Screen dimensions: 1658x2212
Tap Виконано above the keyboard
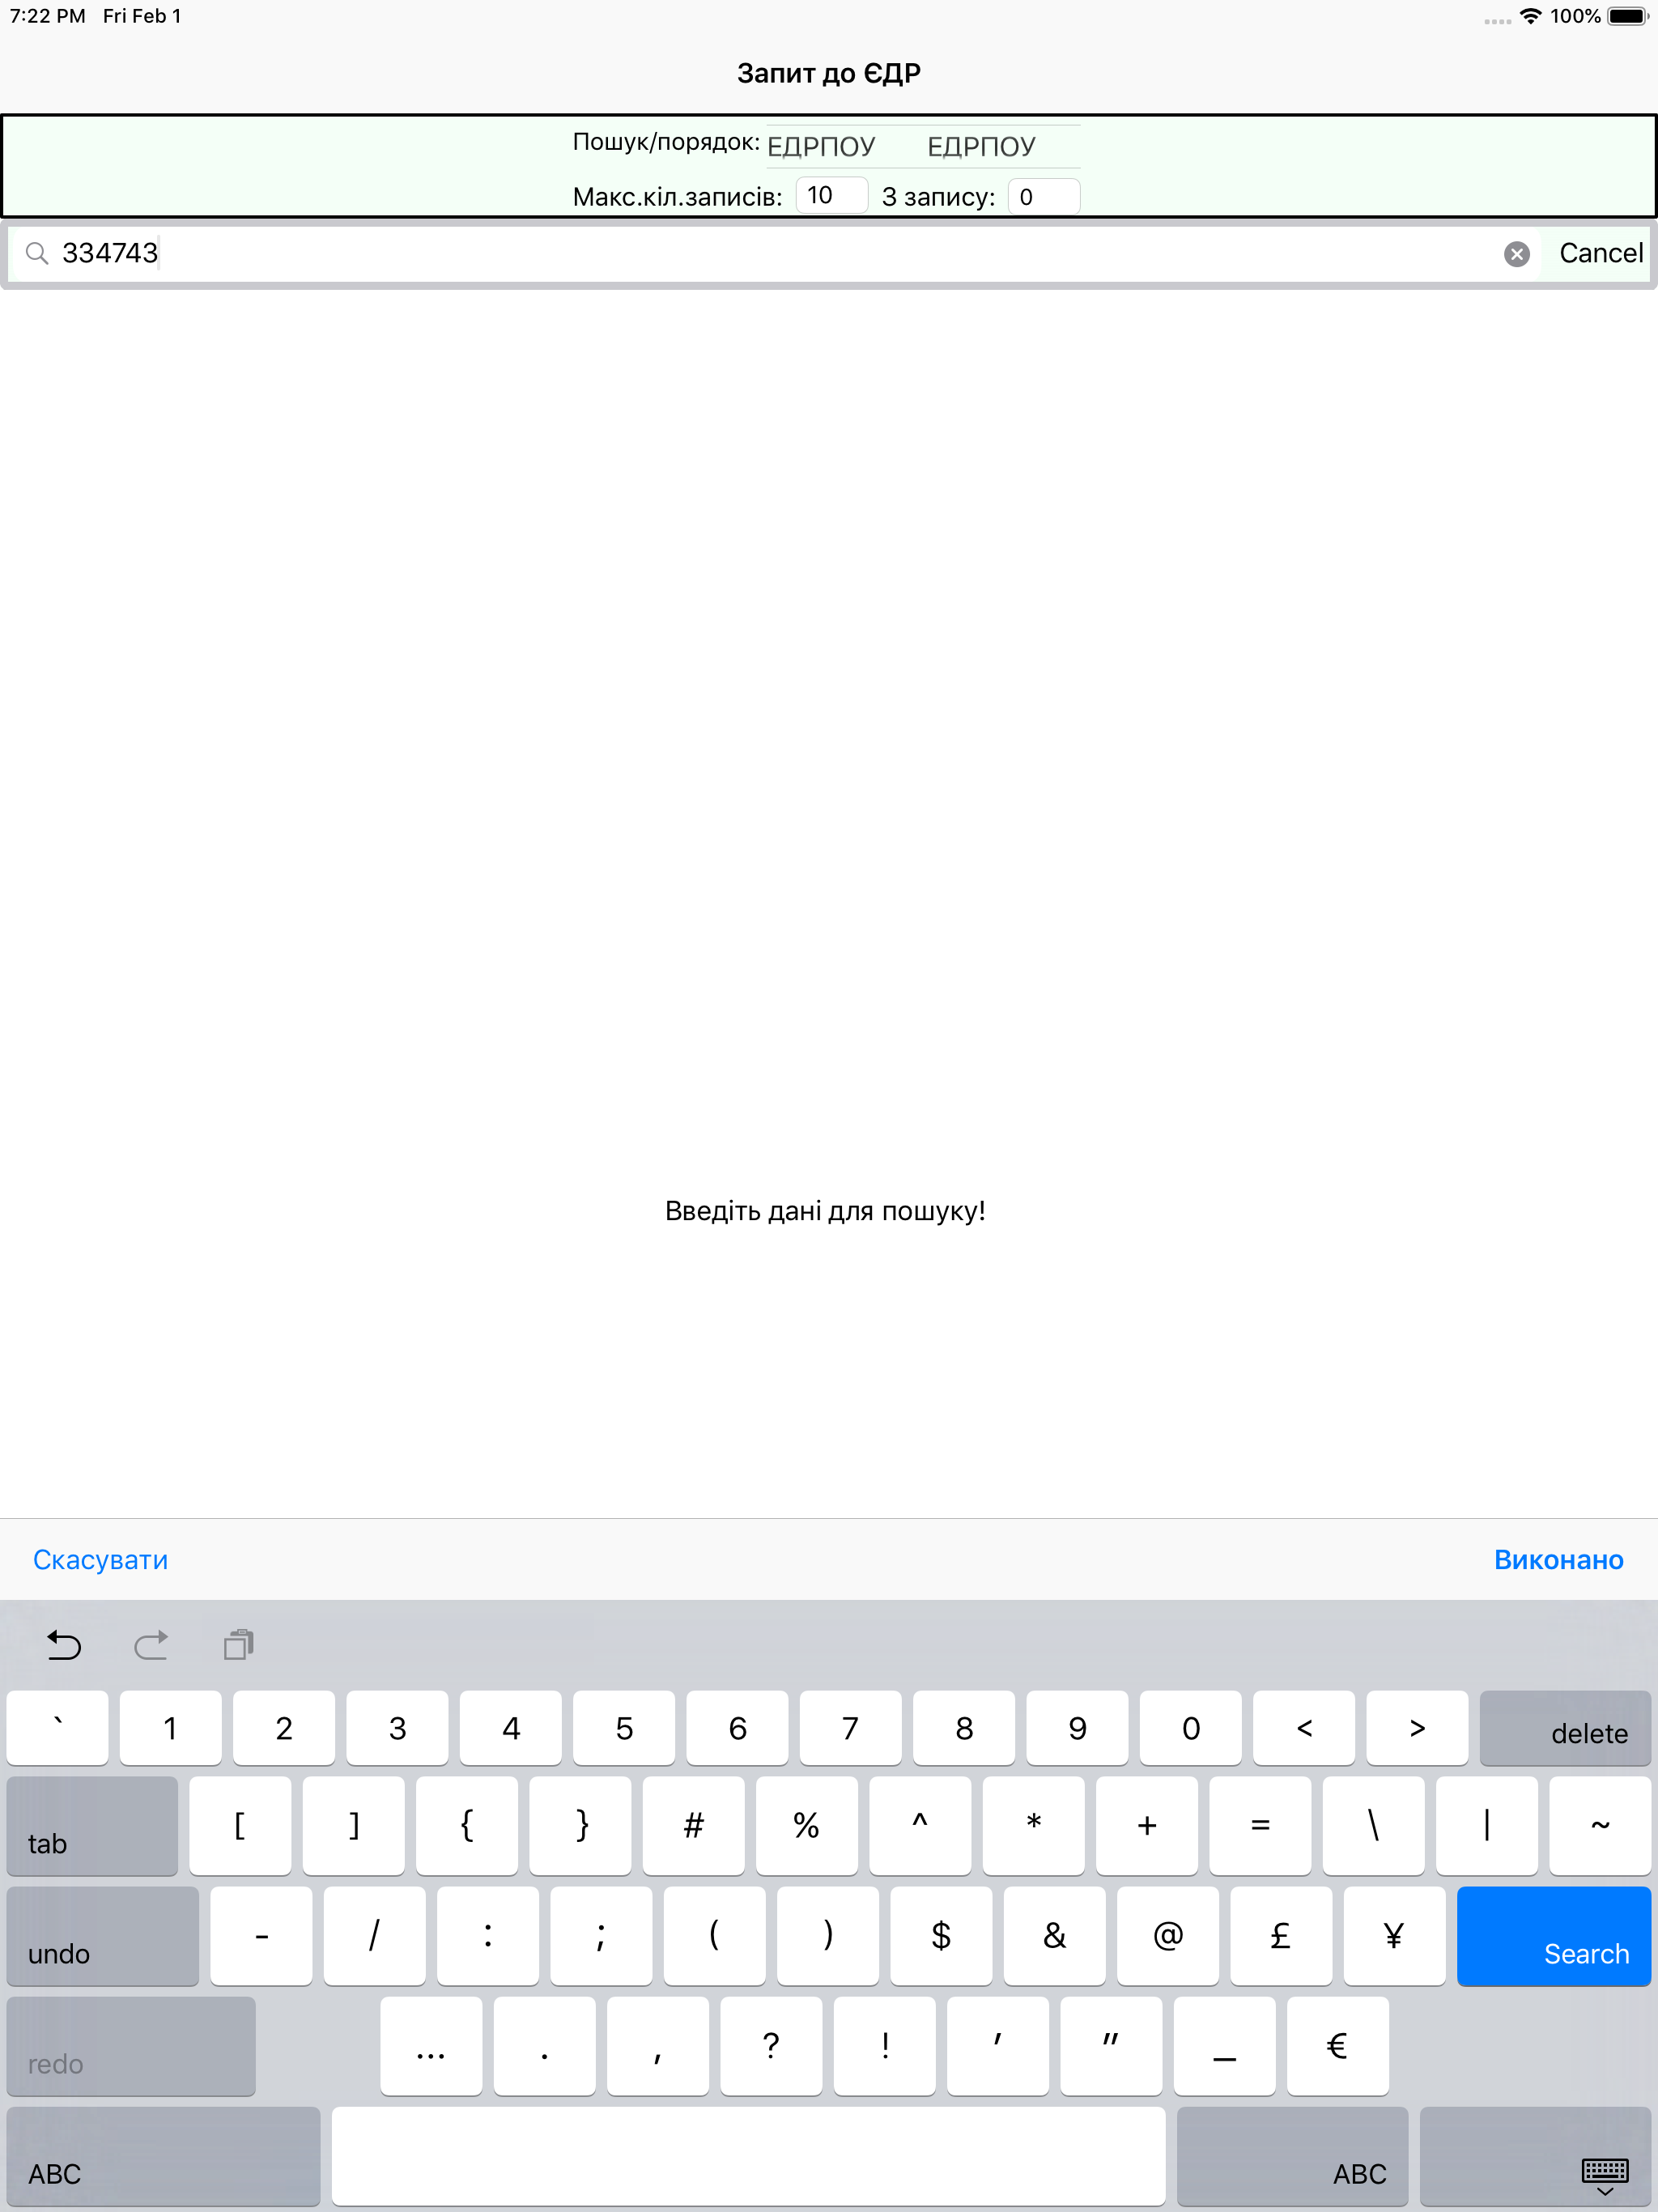pyautogui.click(x=1558, y=1560)
